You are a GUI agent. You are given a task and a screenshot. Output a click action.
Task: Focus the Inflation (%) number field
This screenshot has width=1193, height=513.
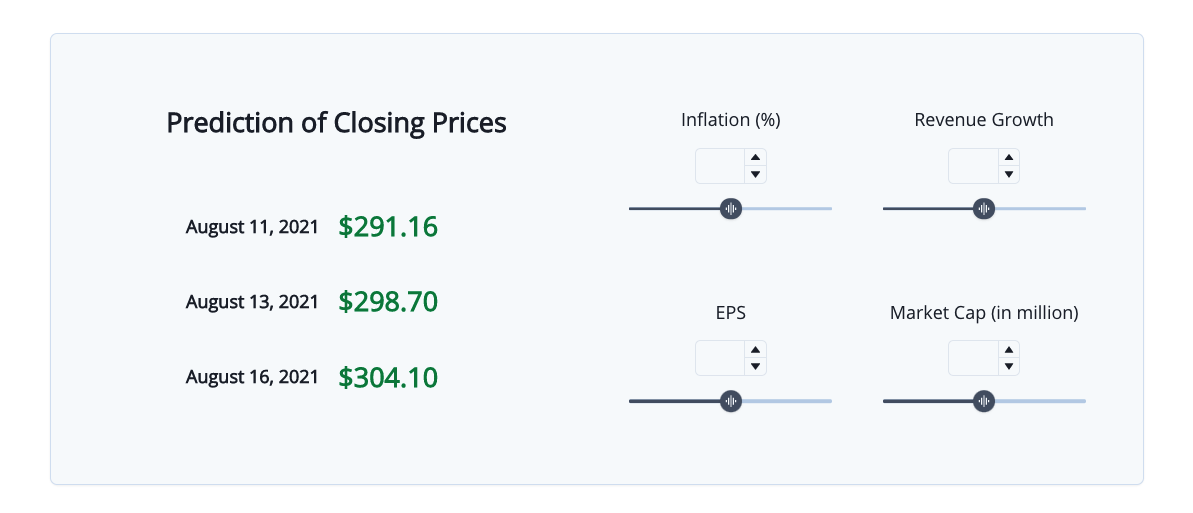tap(720, 166)
